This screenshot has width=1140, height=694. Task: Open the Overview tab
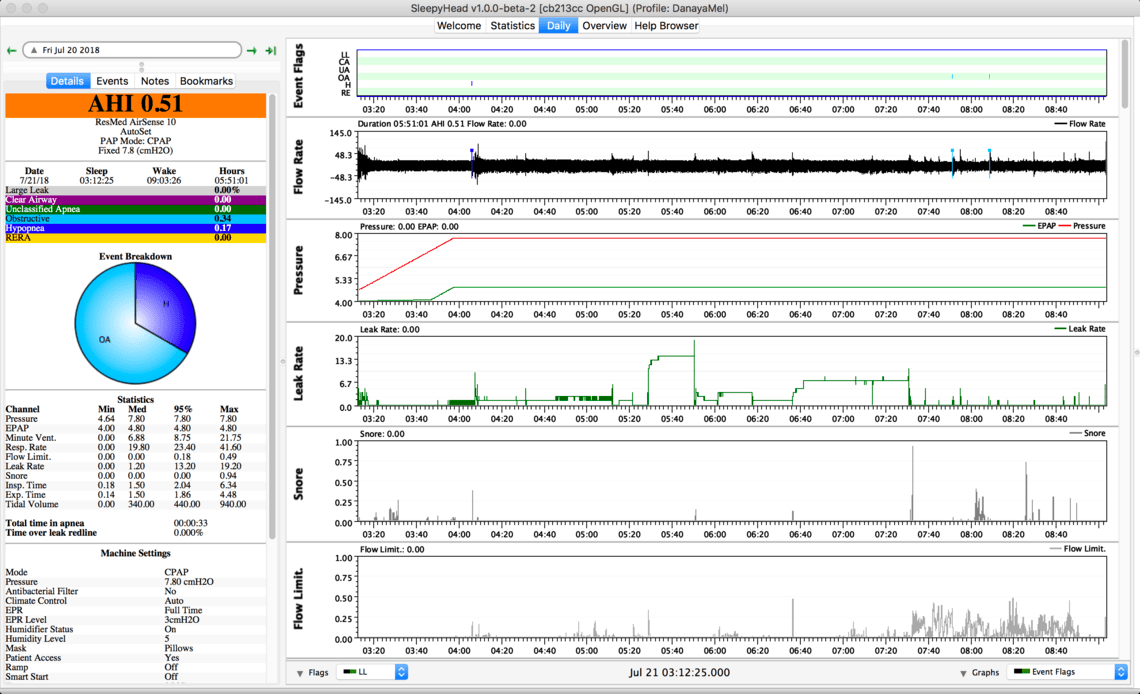click(x=604, y=26)
